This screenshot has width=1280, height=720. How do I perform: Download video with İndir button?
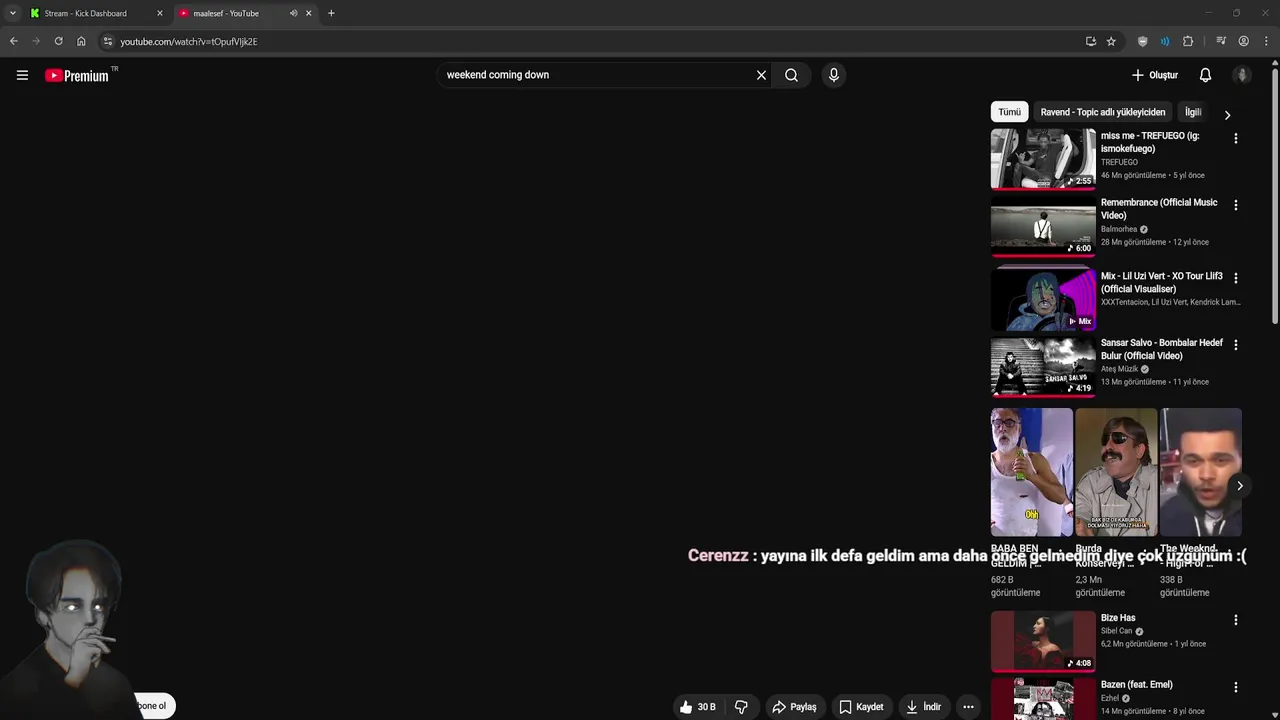[x=924, y=707]
